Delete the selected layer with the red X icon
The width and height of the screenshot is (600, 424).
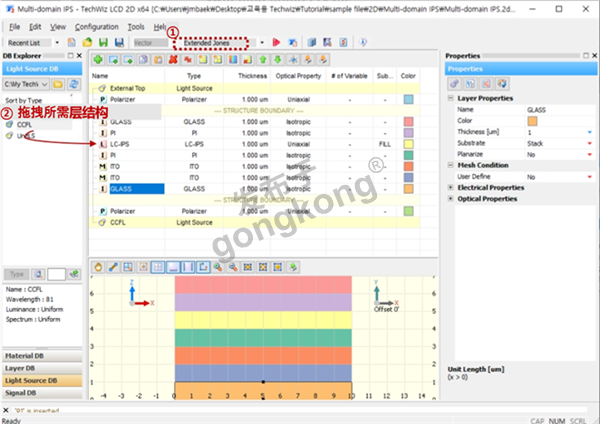tap(173, 60)
